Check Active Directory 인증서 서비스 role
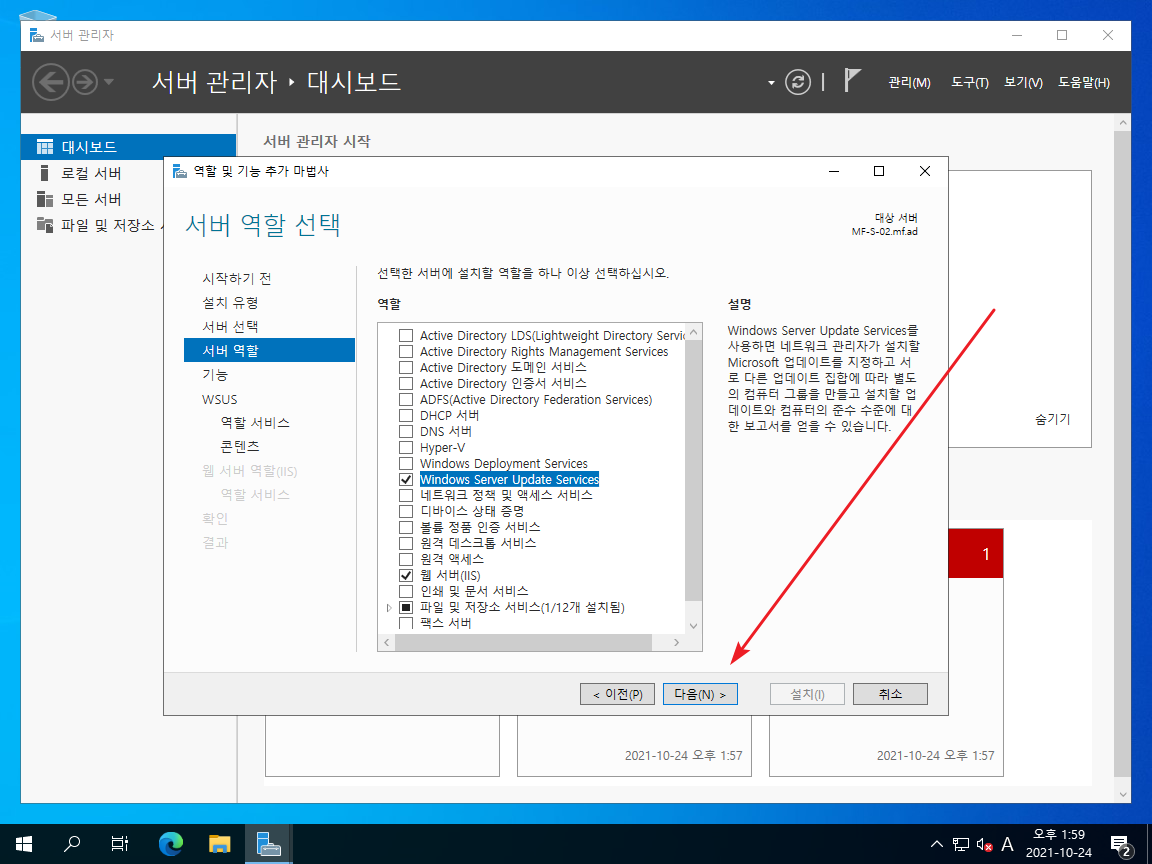This screenshot has height=864, width=1152. click(x=406, y=384)
